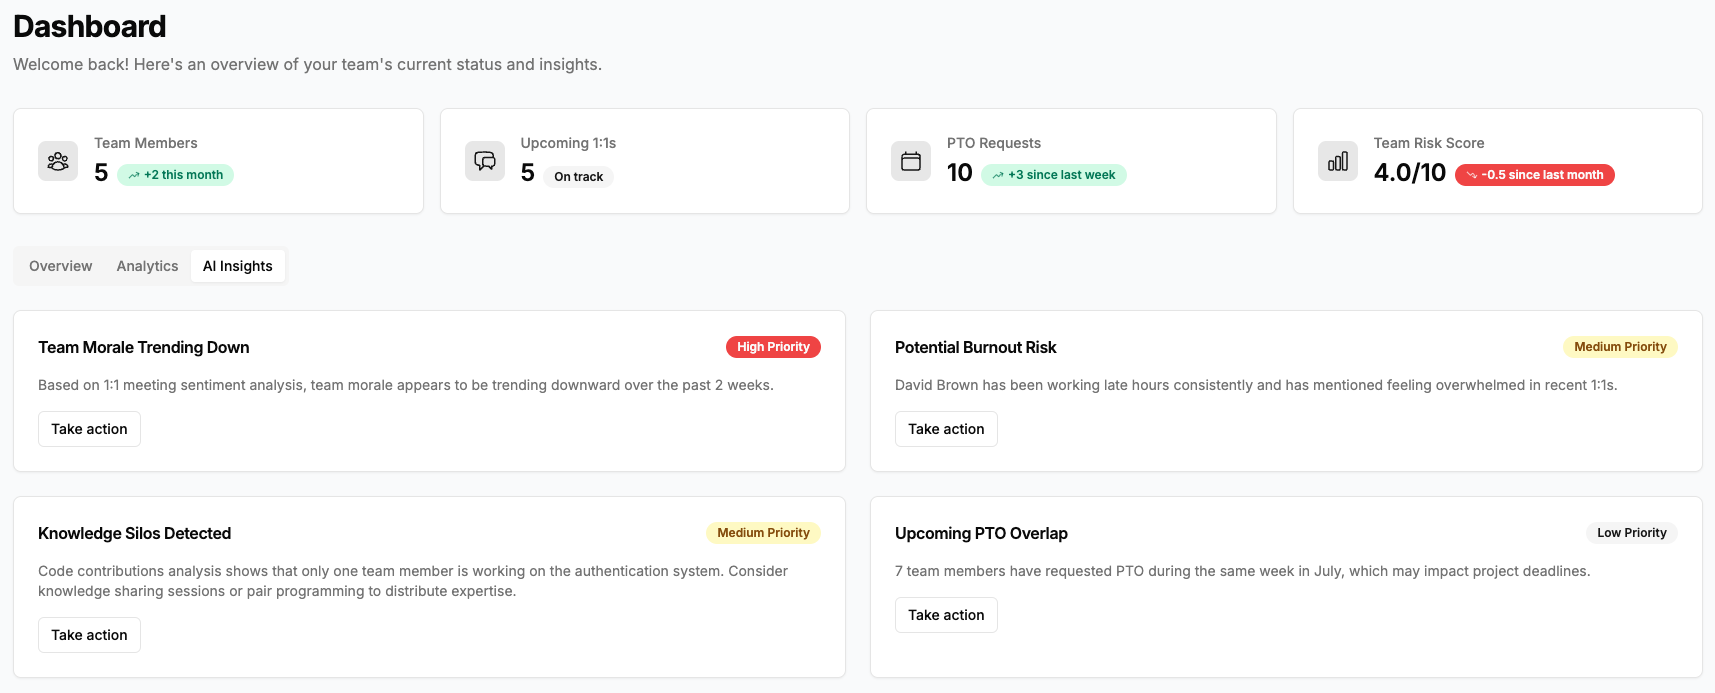Click the 4.0/10 risk score value

[x=1410, y=173]
